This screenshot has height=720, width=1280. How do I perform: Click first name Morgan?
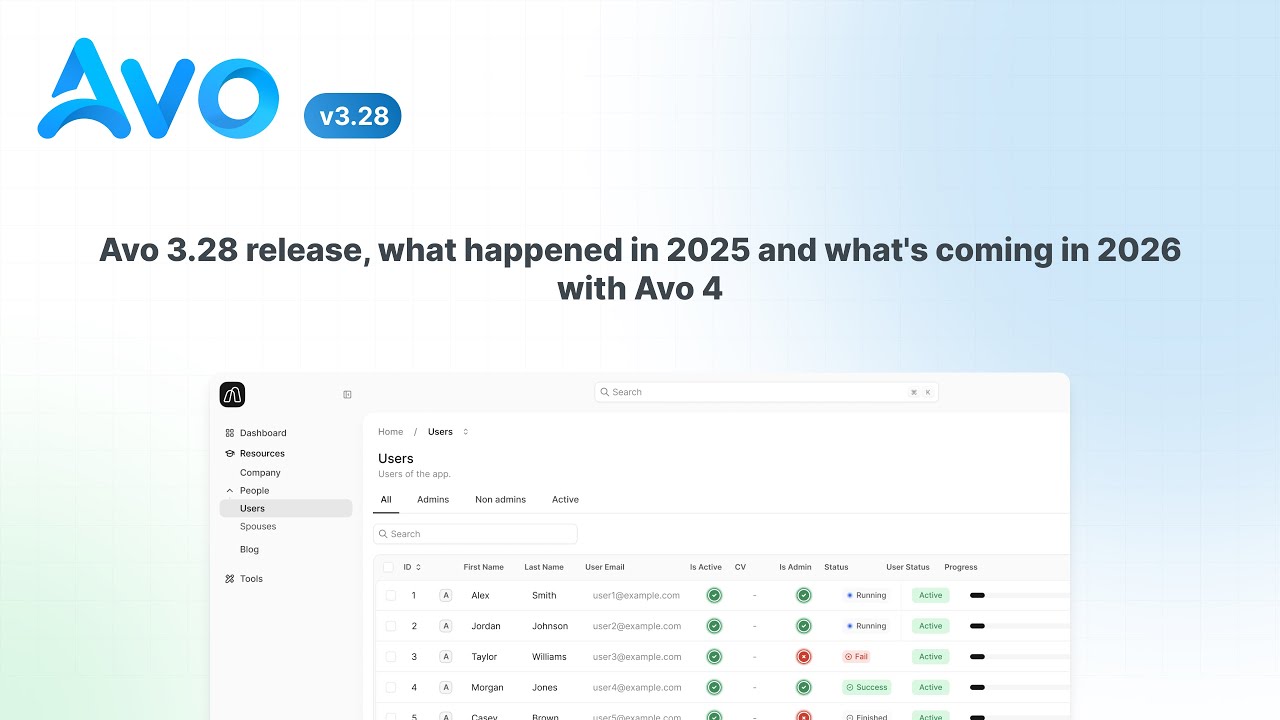tap(488, 688)
